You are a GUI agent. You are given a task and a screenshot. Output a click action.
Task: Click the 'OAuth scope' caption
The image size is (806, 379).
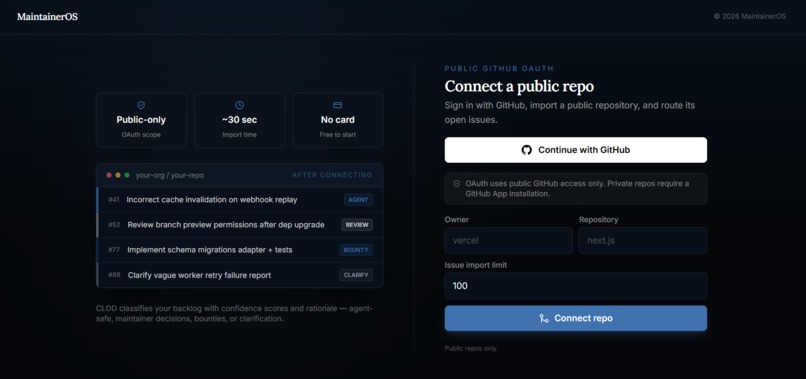[x=141, y=135]
